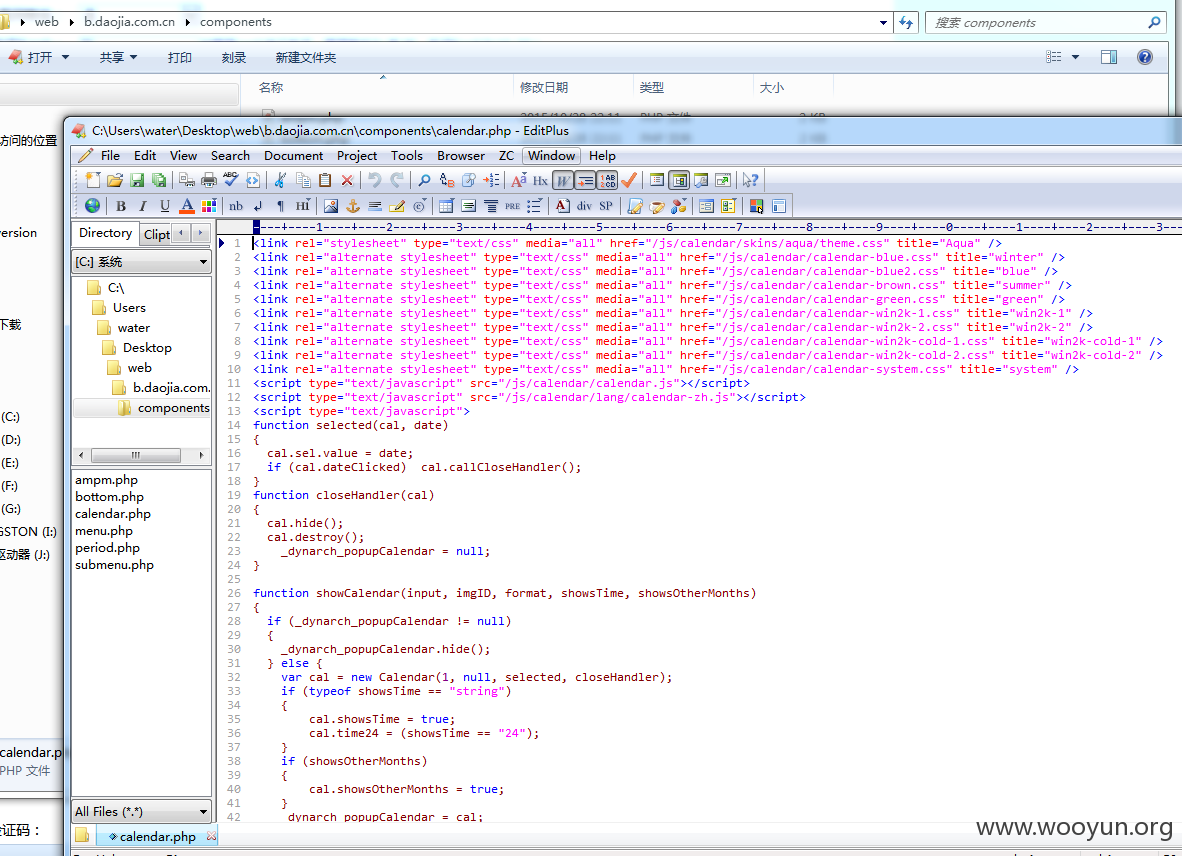Click the globe browser preview icon
The height and width of the screenshot is (856, 1182).
tap(92, 206)
